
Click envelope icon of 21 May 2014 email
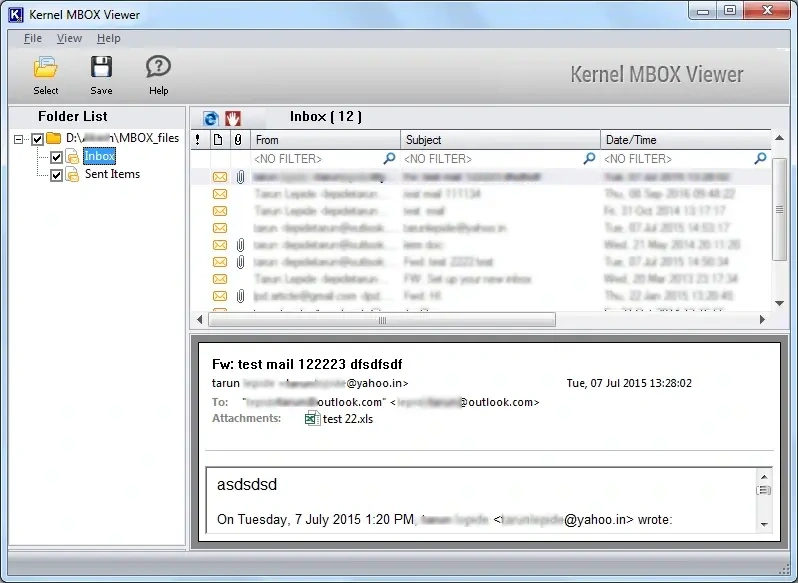(x=220, y=245)
